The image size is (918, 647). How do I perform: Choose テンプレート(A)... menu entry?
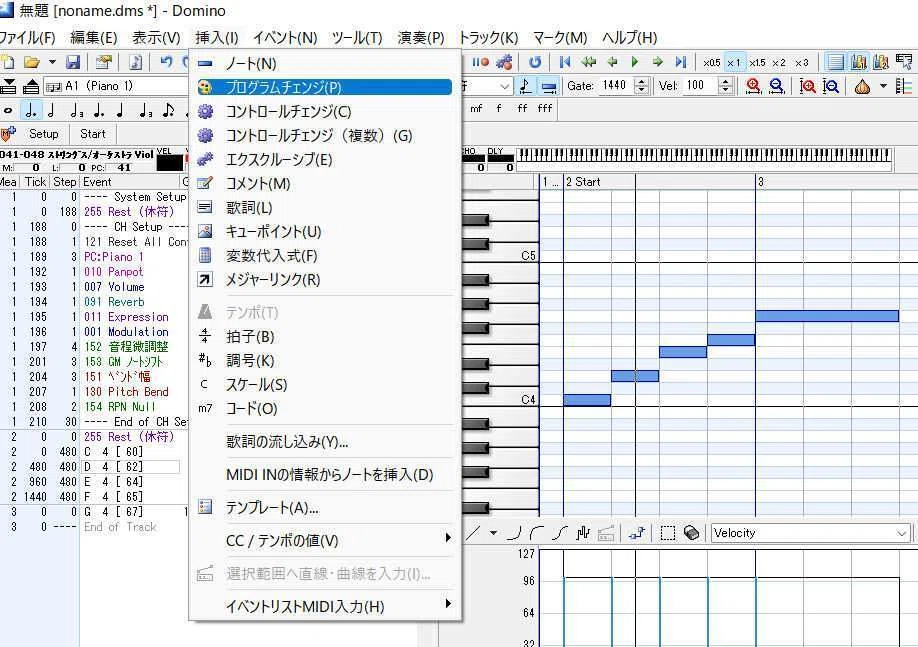point(323,507)
